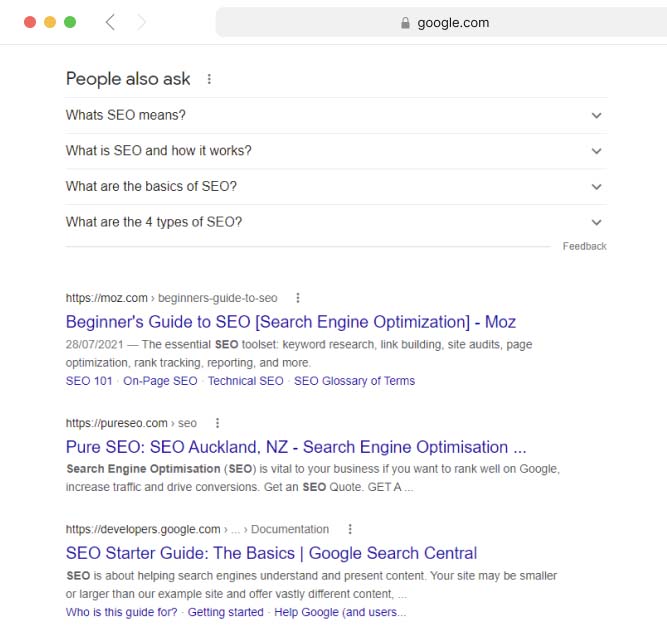Expand the 'Whats SEO means?' question
The height and width of the screenshot is (641, 667).
pos(596,115)
